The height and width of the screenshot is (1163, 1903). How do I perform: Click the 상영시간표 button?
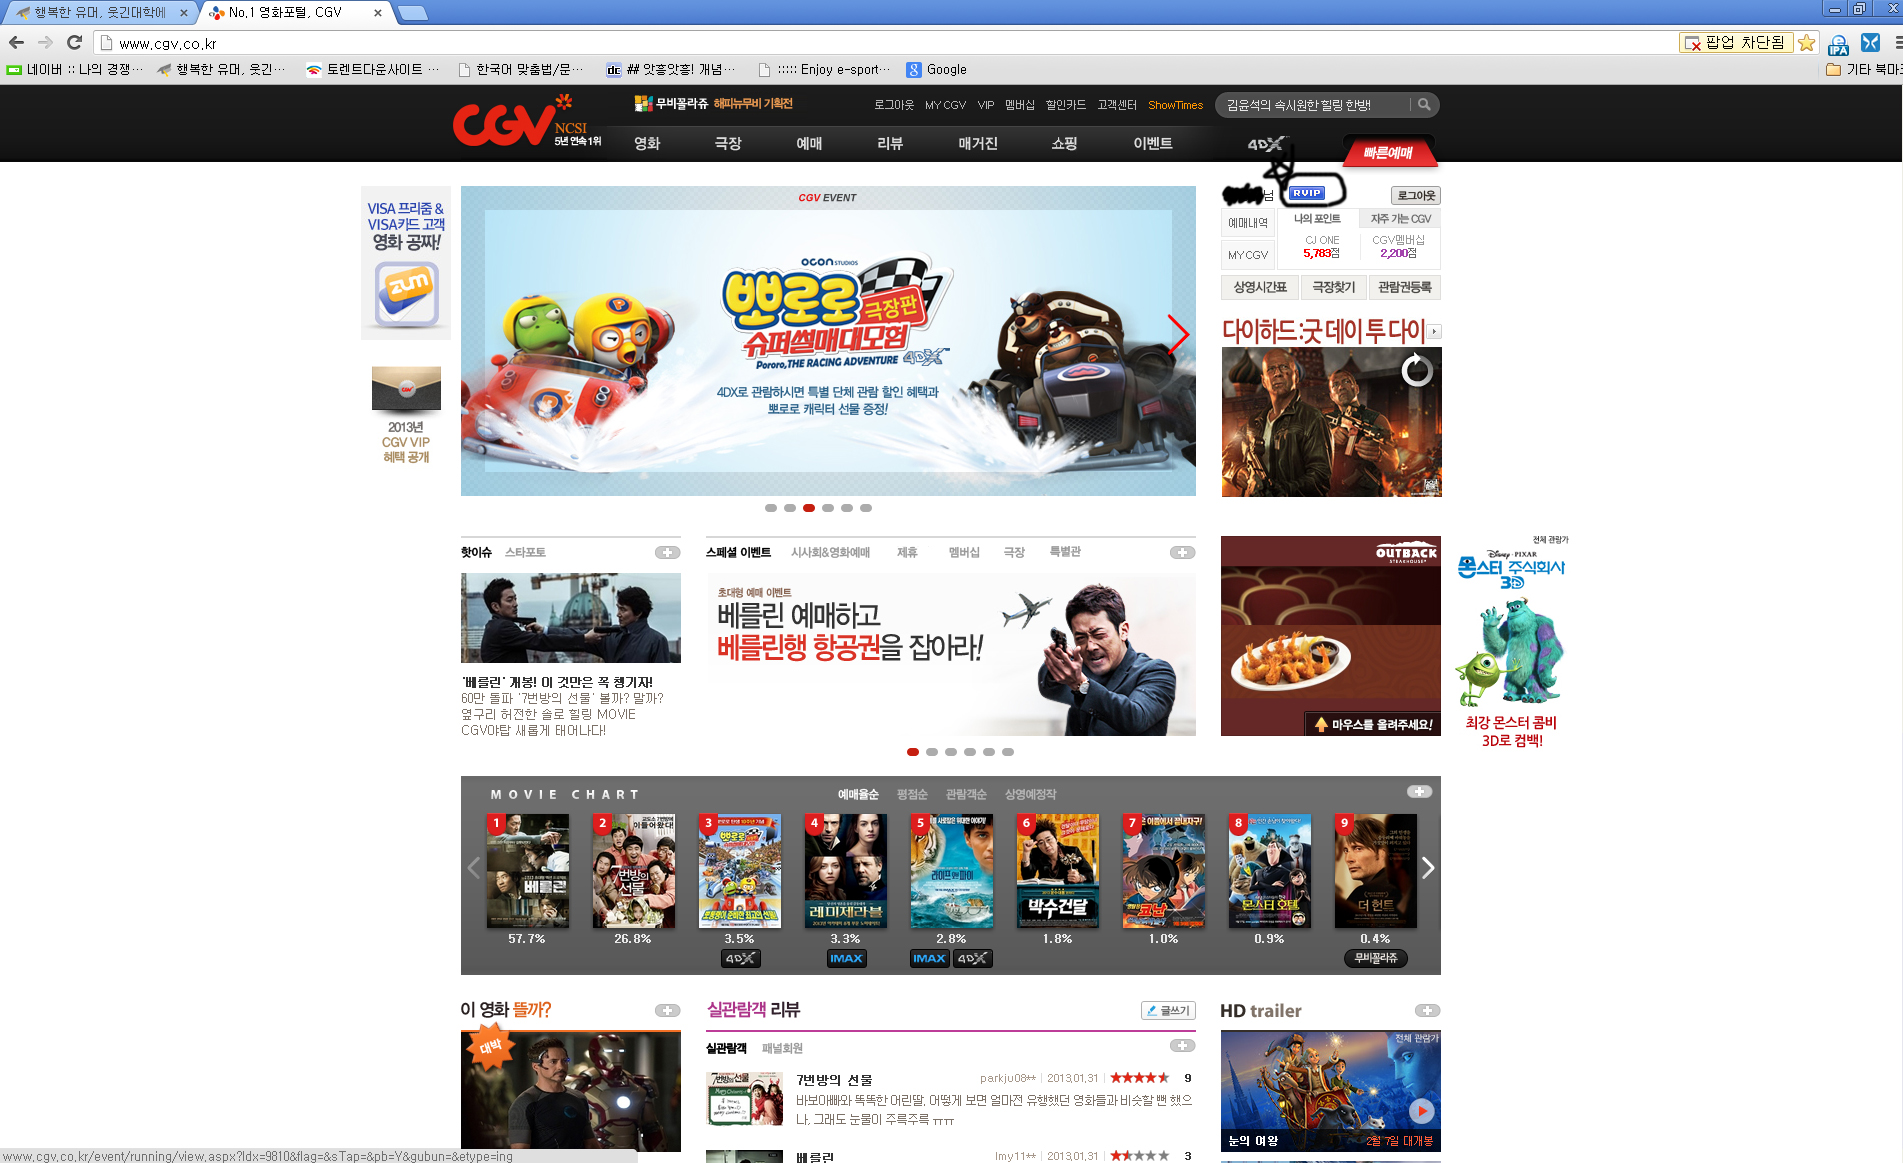pyautogui.click(x=1260, y=287)
